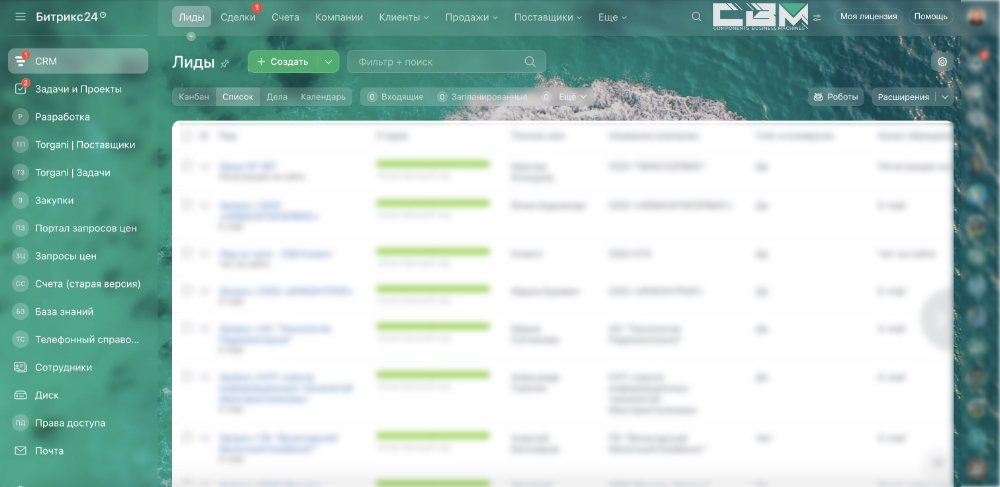Click the Моя лицензия button
1000x487 pixels.
[x=867, y=17]
